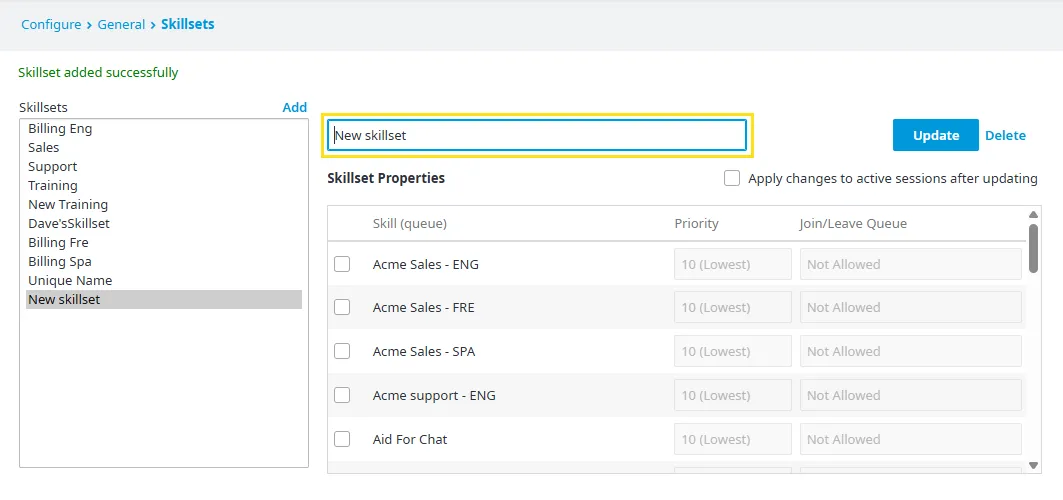Choose the Training skillset
This screenshot has height=500, width=1063.
(164, 186)
